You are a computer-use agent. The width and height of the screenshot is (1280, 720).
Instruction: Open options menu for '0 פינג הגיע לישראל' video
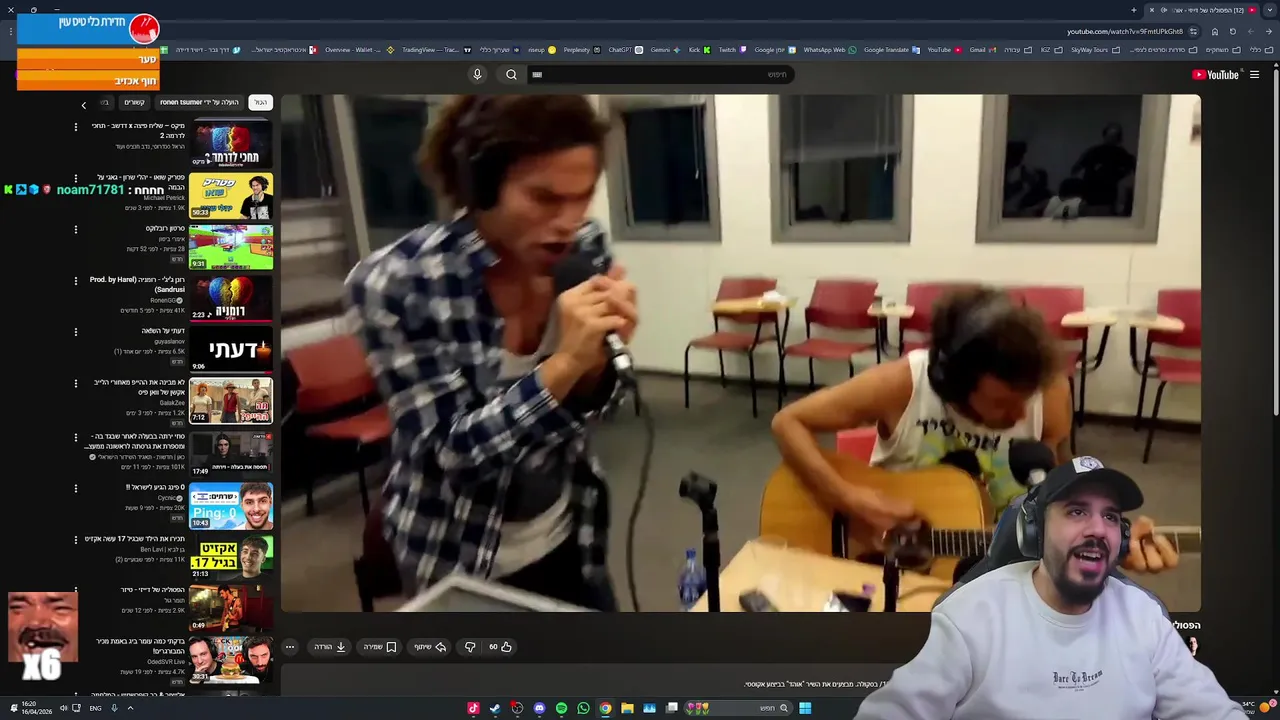click(75, 488)
